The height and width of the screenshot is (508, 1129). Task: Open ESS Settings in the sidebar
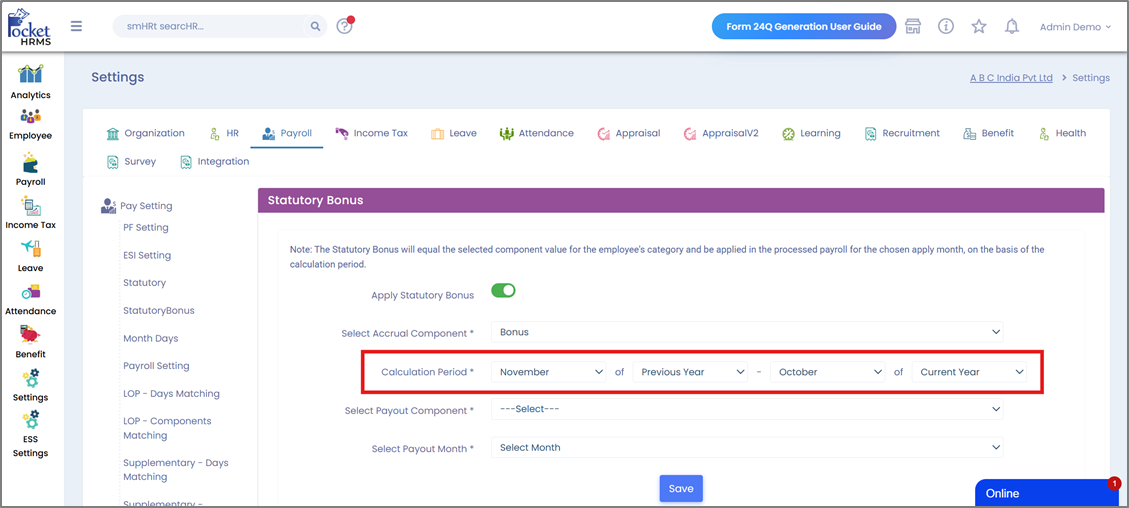[x=30, y=433]
